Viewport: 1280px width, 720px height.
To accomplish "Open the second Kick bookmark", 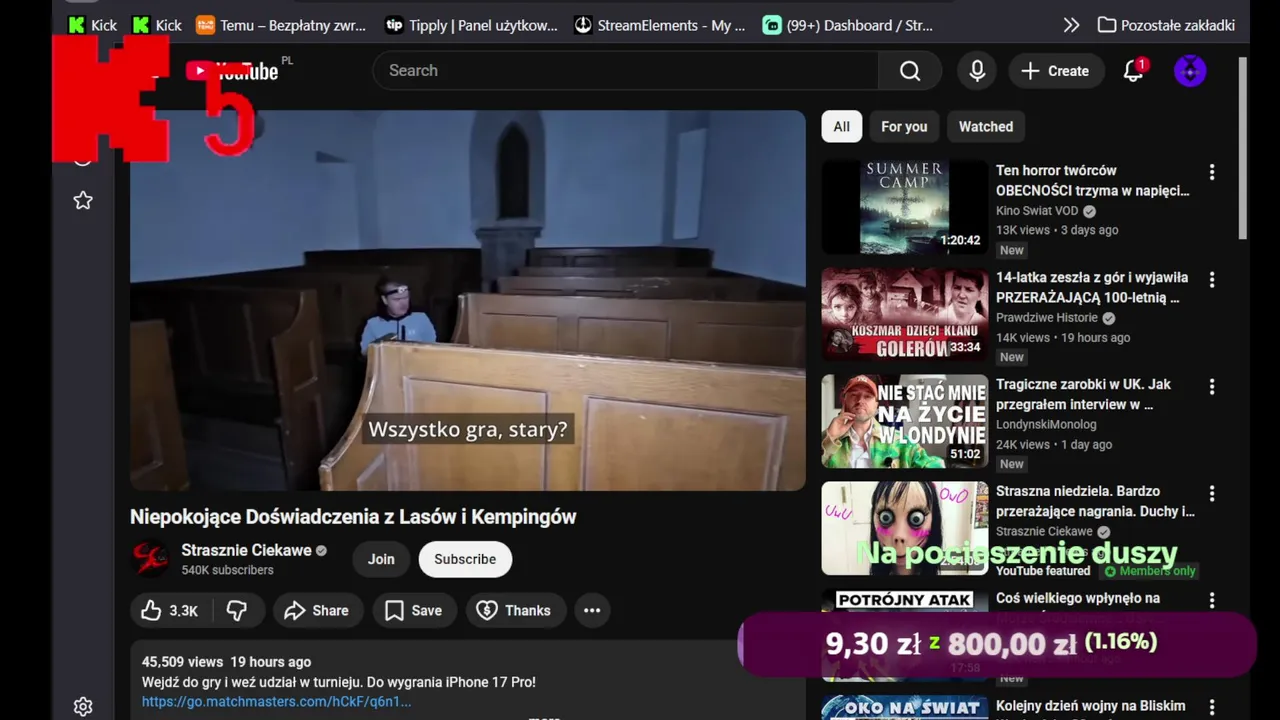I will [x=157, y=25].
